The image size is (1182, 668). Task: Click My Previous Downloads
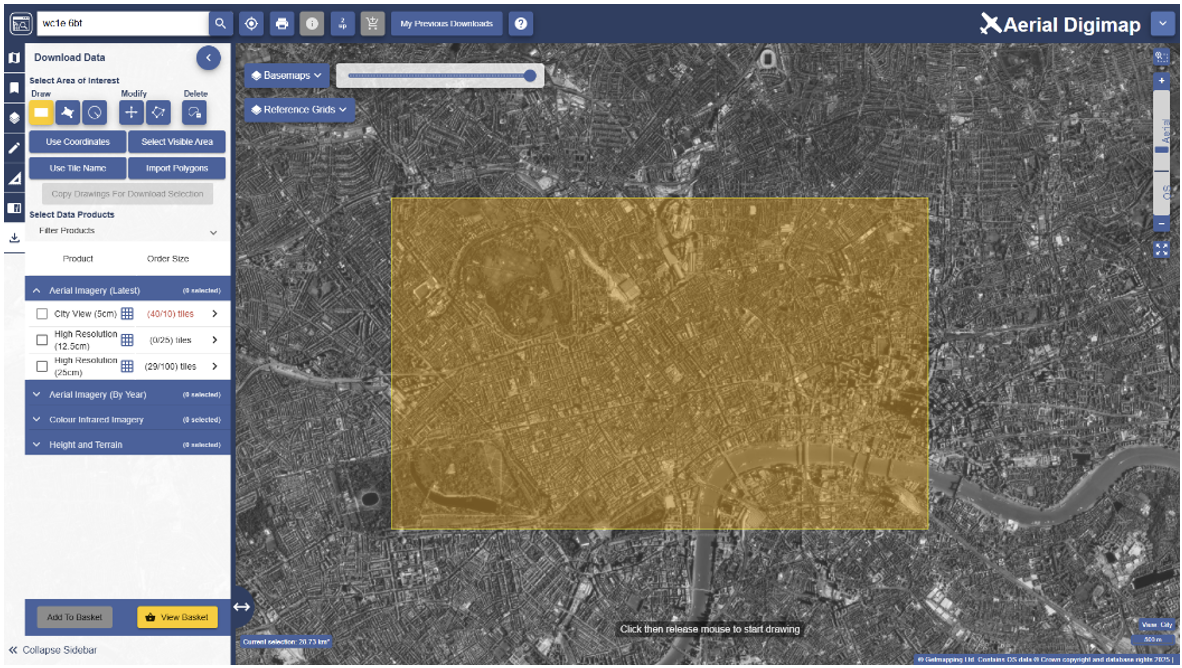coord(446,23)
